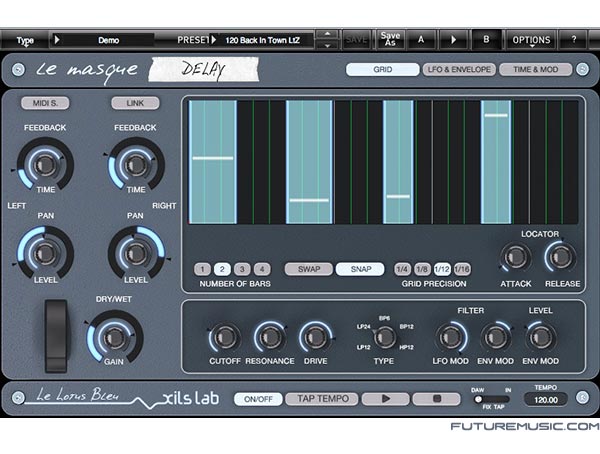Select the B comparison slot
The image size is (600, 454).
[x=486, y=39]
